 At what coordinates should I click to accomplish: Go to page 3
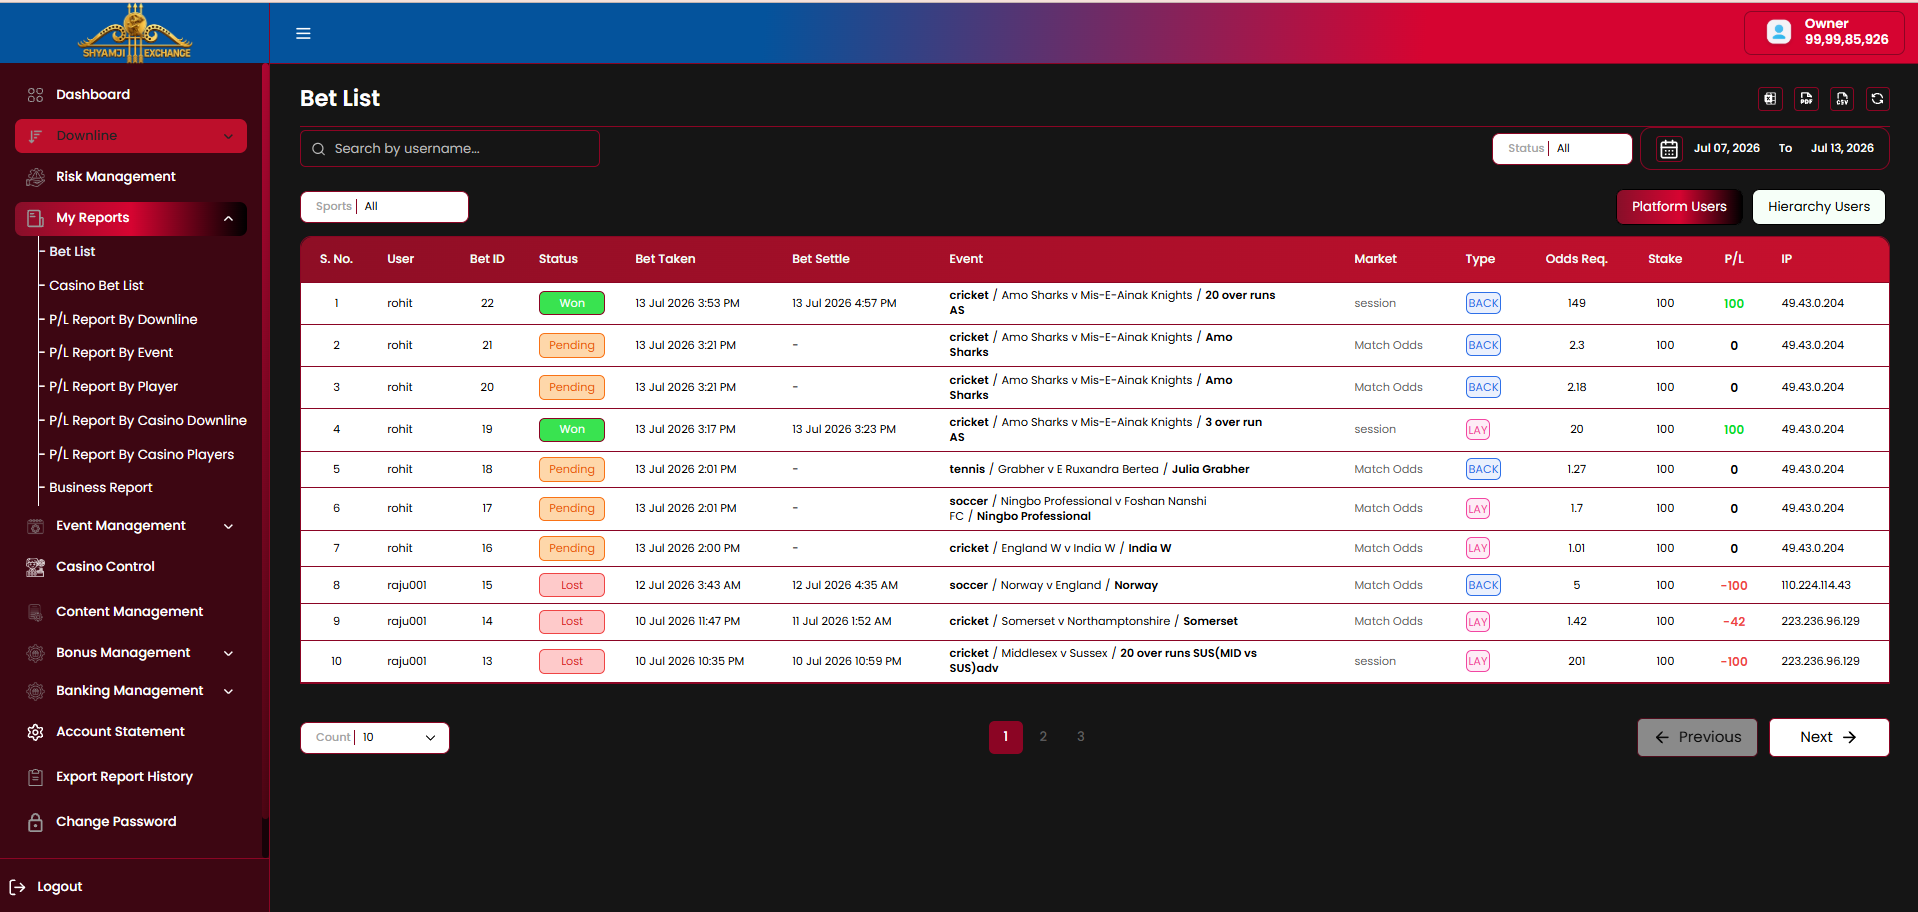pos(1080,737)
